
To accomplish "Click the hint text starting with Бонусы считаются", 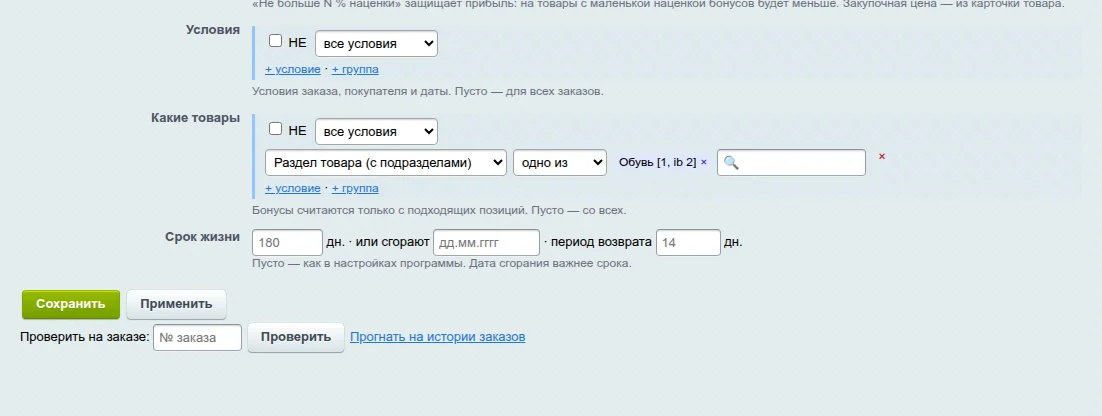I will [439, 210].
